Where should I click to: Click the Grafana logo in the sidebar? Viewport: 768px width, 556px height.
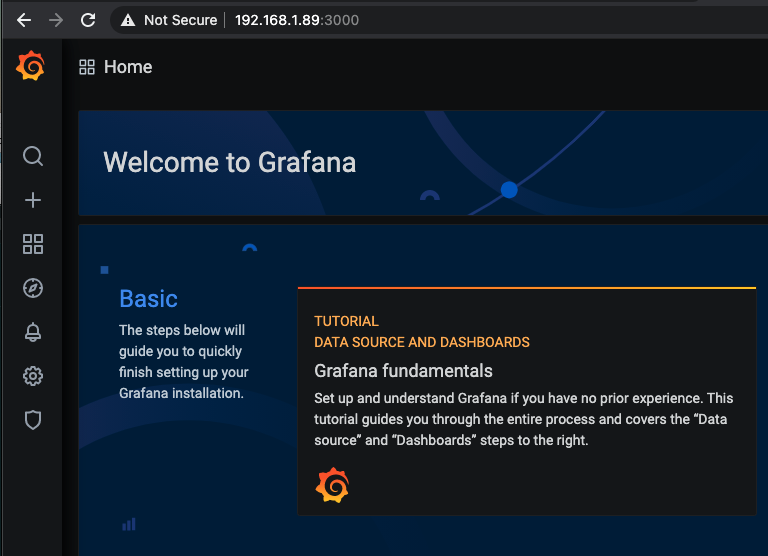pos(31,67)
